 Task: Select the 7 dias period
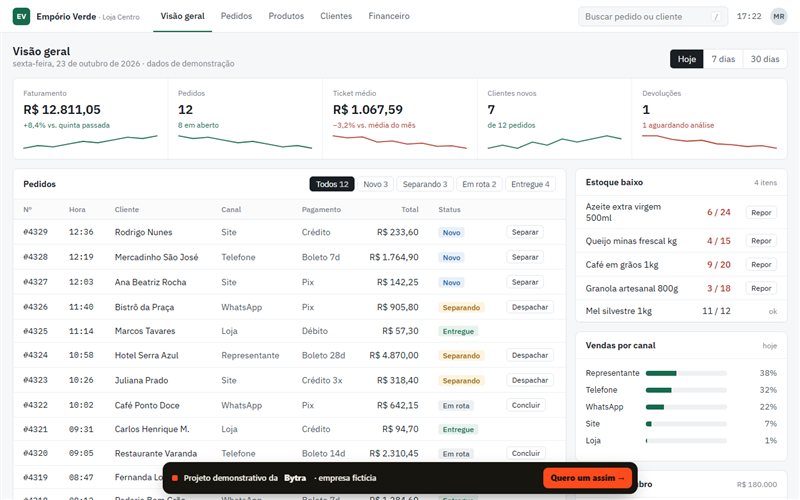click(x=723, y=59)
